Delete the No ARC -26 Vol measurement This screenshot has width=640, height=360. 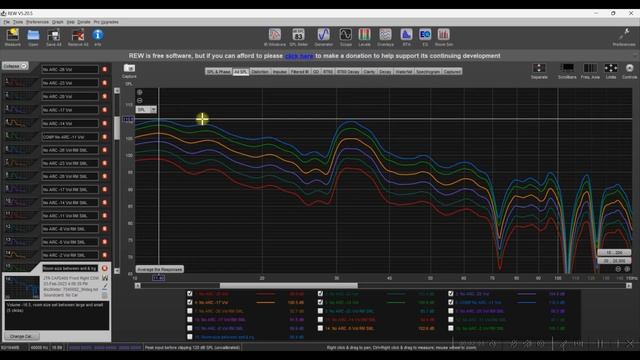pos(104,69)
